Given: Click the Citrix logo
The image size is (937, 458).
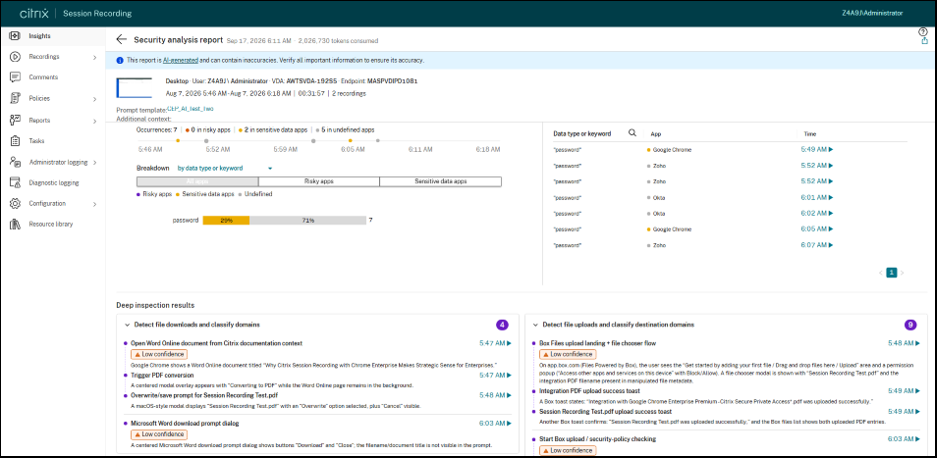Looking at the screenshot, I should tap(34, 13).
